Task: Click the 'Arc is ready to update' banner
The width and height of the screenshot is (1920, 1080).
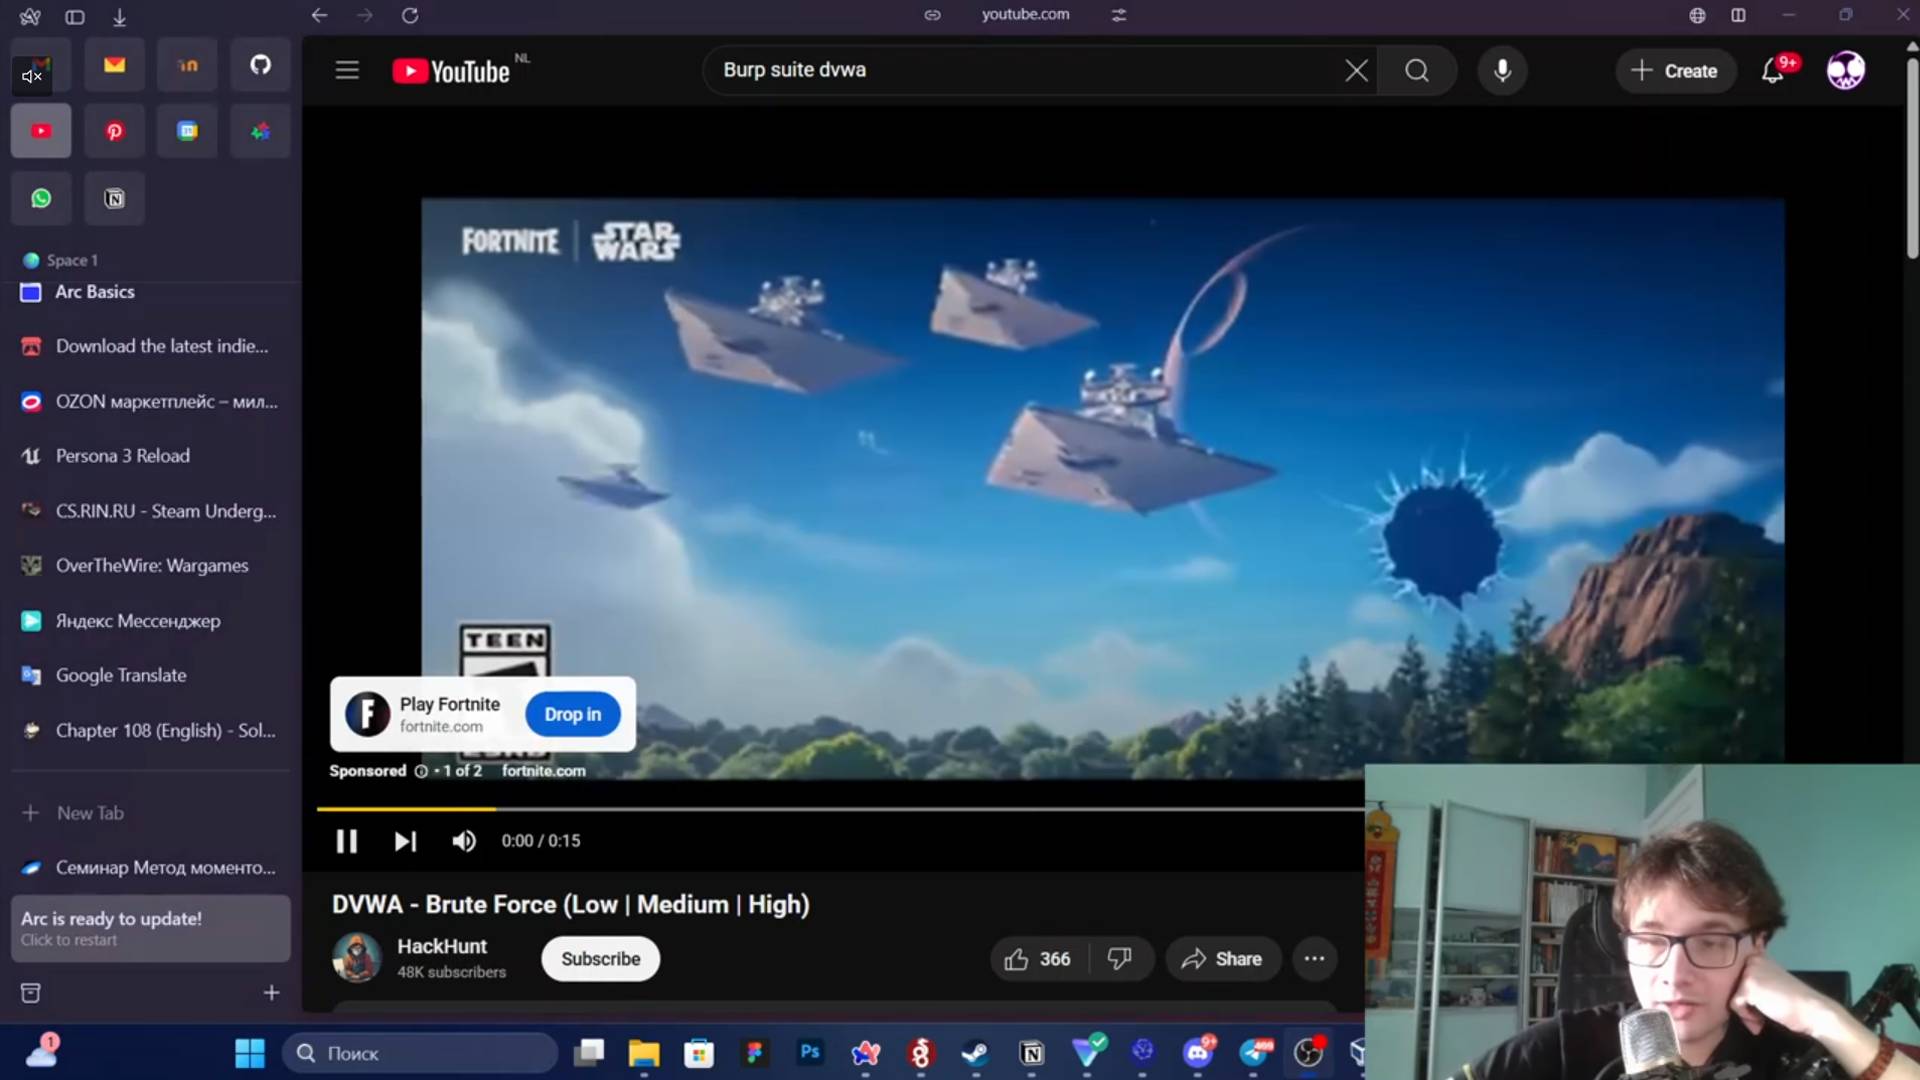Action: pyautogui.click(x=150, y=929)
